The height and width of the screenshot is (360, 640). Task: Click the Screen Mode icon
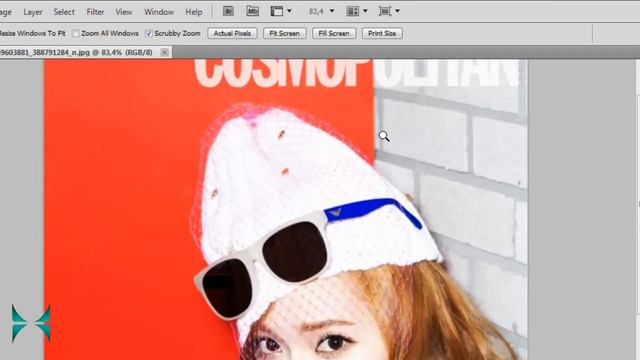[384, 11]
